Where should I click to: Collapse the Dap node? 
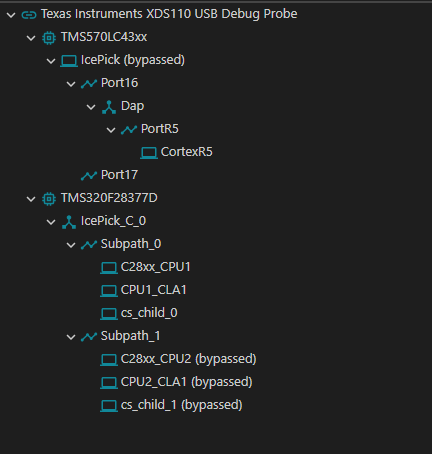(x=91, y=107)
